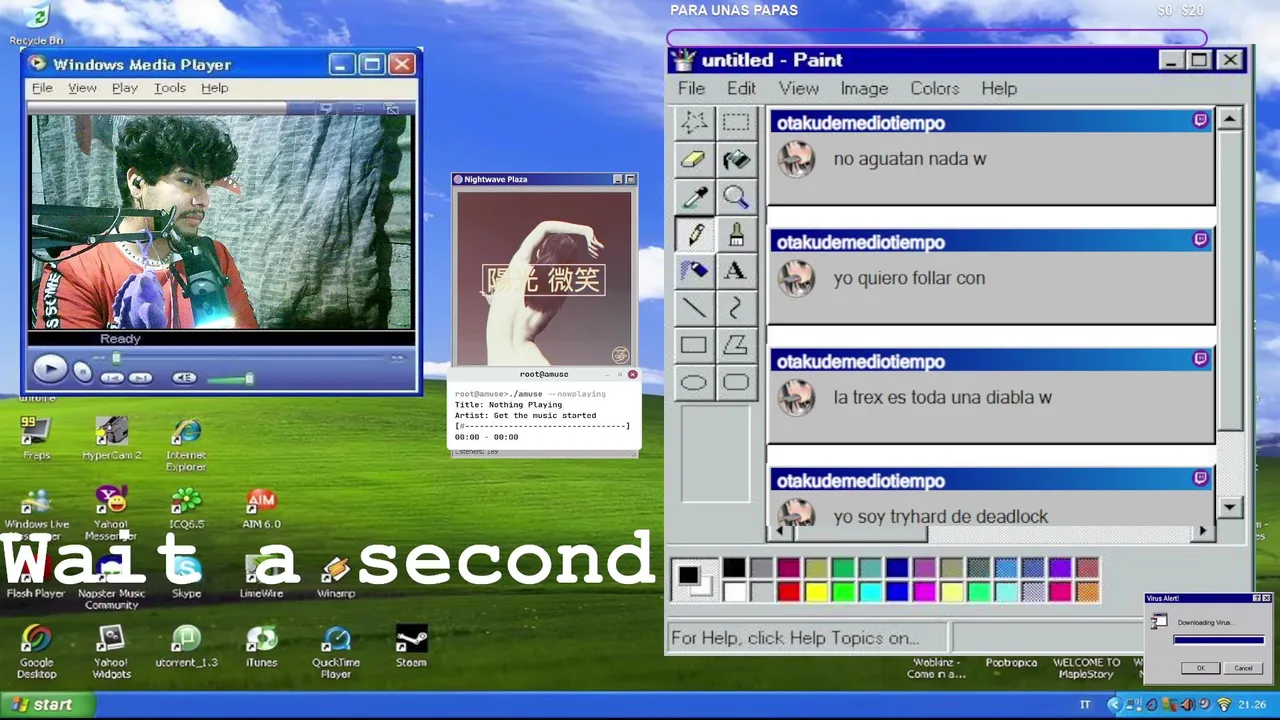Viewport: 1280px width, 720px height.
Task: Open the HyperCam 2 desktop icon
Action: 111,438
